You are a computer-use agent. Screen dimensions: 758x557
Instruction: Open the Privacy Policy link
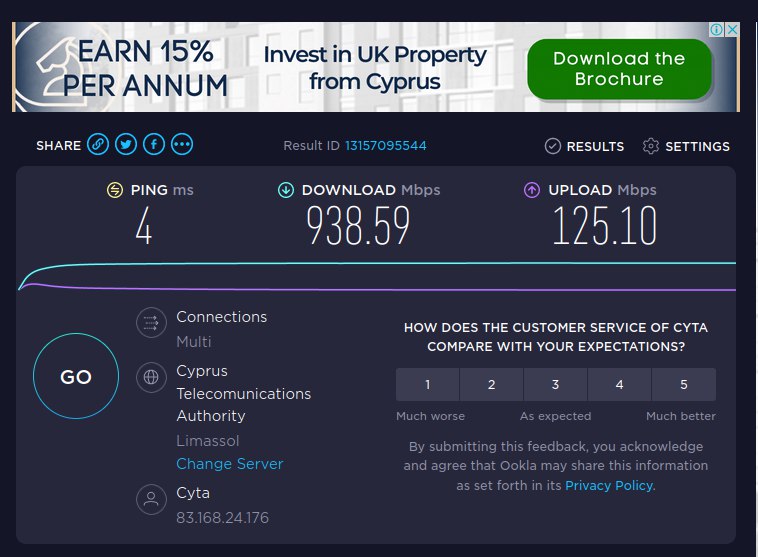pos(609,485)
